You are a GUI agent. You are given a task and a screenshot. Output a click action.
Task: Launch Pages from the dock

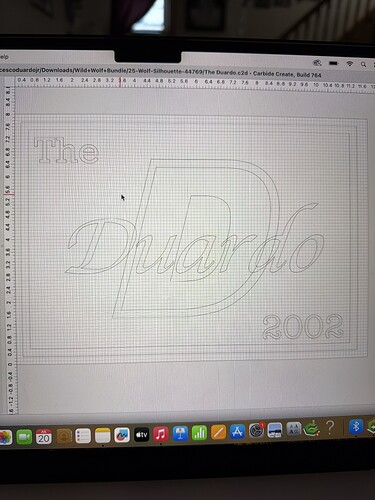pos(218,432)
